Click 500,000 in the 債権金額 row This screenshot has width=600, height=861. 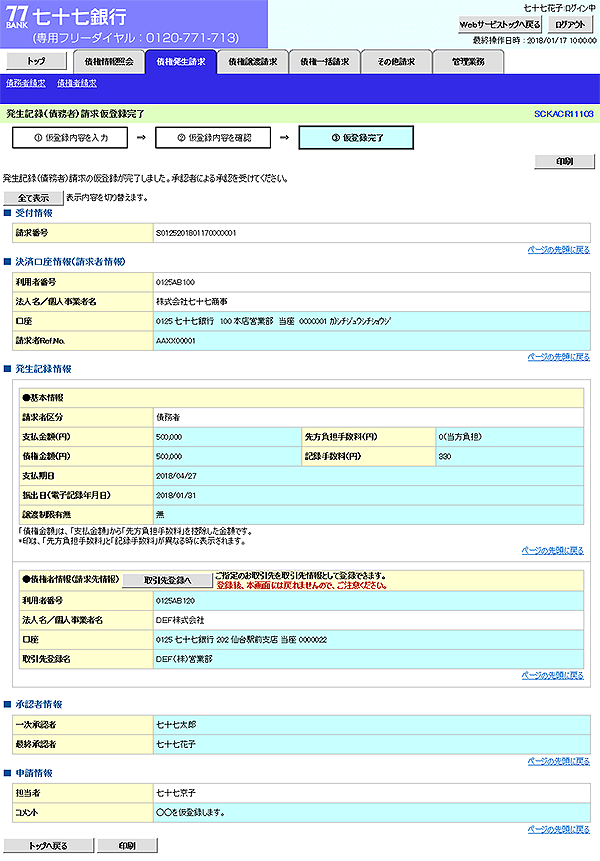coord(169,456)
